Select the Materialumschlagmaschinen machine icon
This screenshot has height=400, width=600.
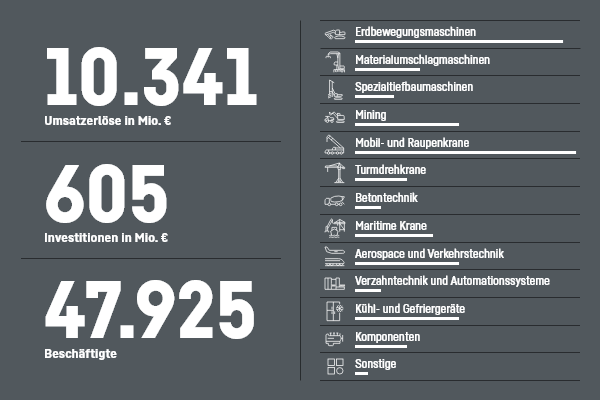click(334, 63)
